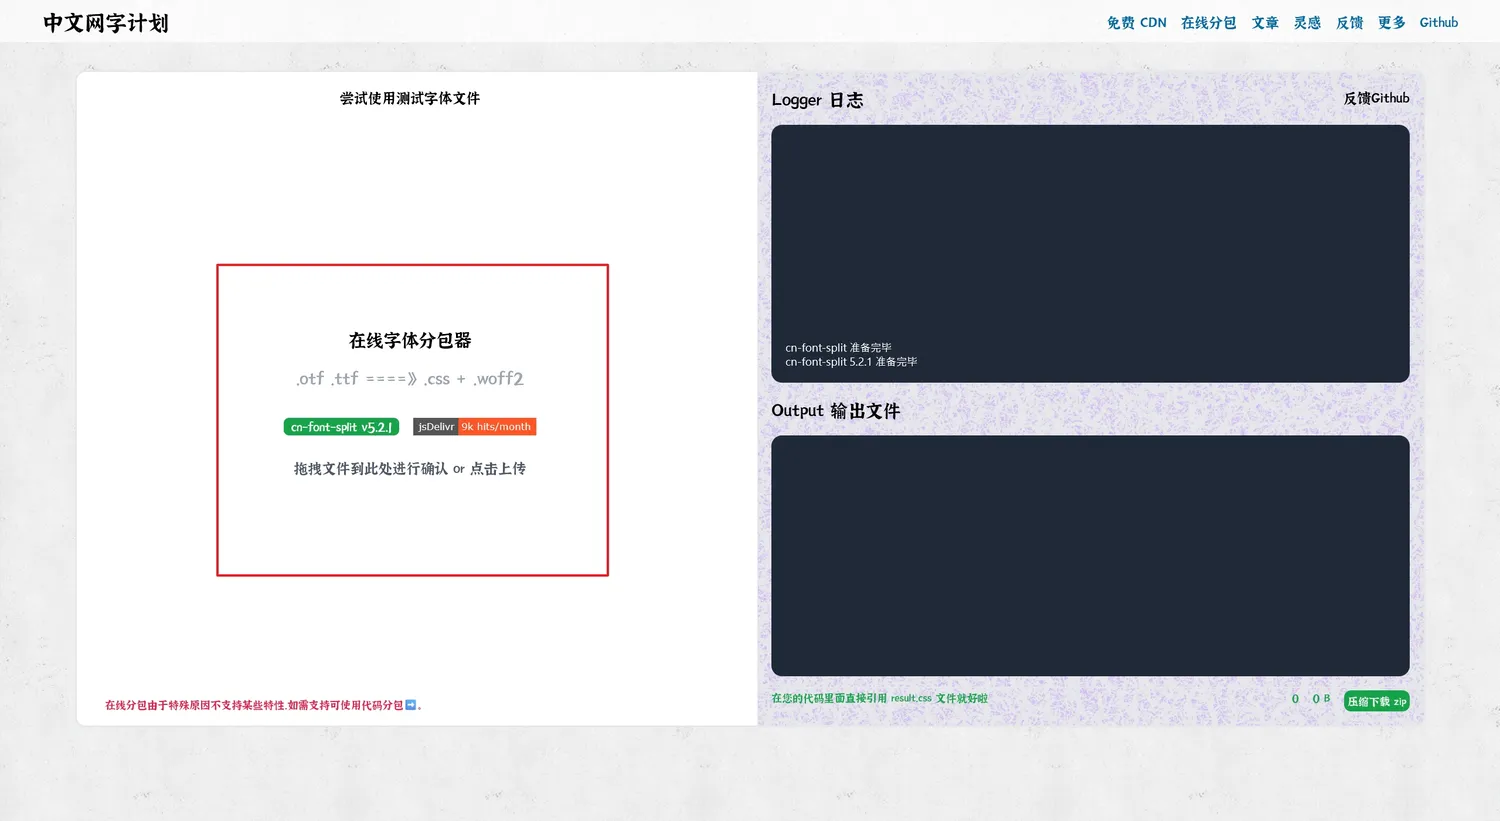Click the jsDelivr hits/month badge
1500x821 pixels.
475,427
